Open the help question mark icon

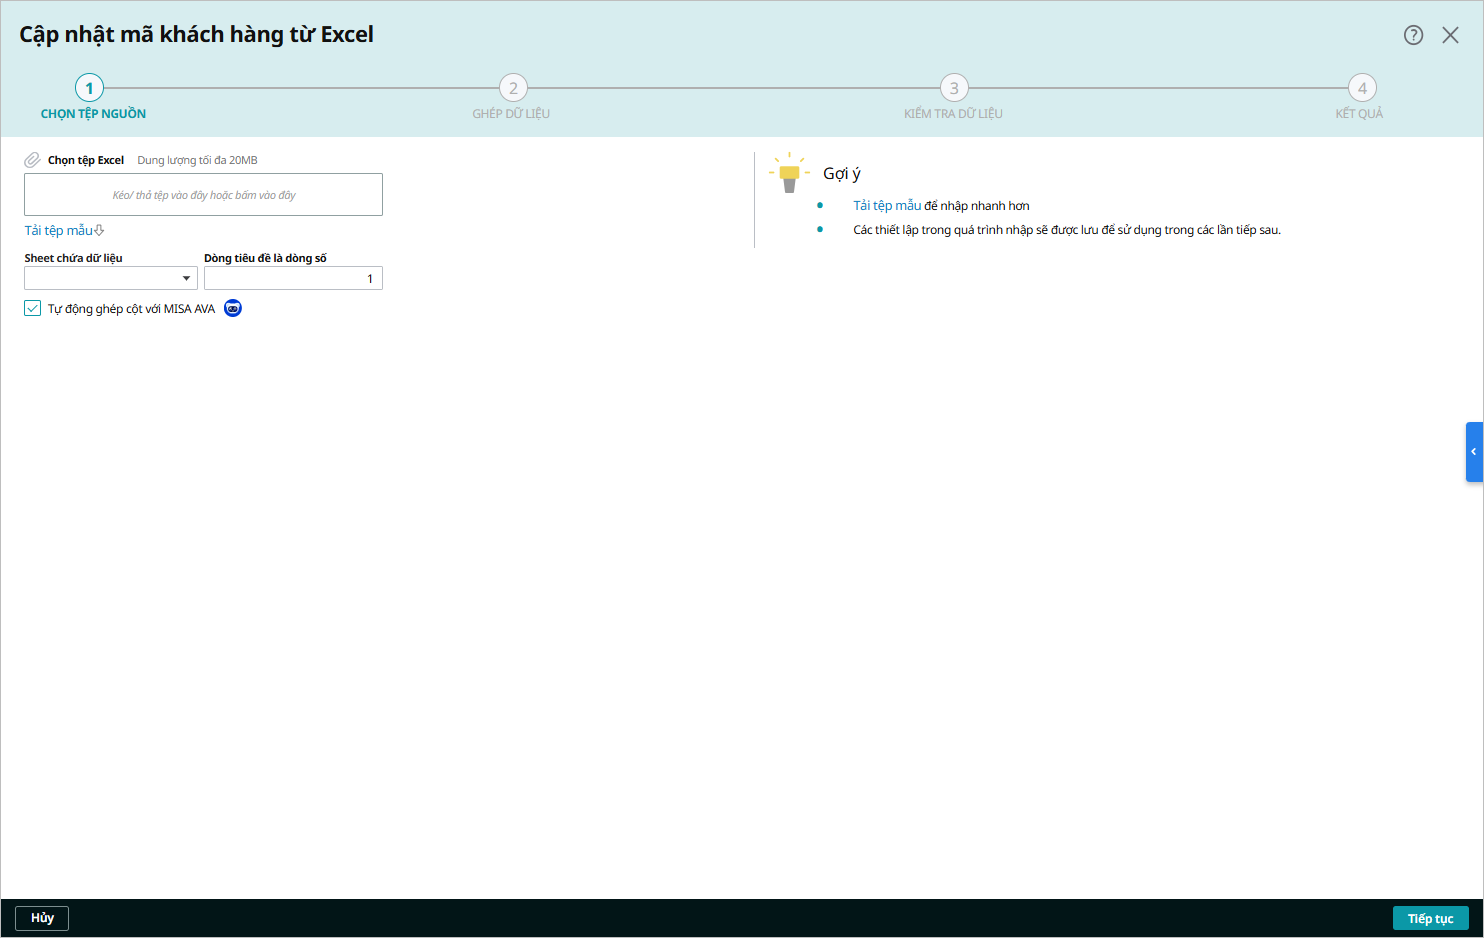click(x=1413, y=35)
